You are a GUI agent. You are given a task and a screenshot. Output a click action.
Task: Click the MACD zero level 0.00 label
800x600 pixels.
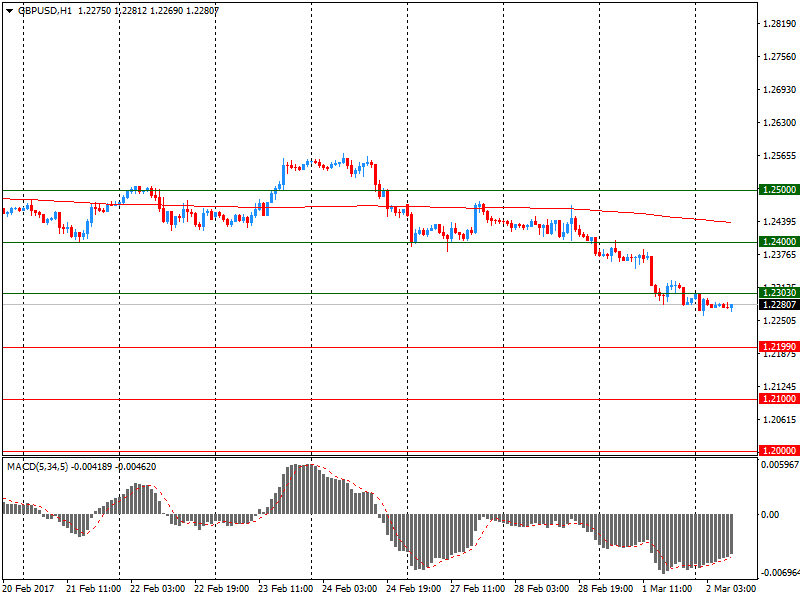click(x=770, y=514)
